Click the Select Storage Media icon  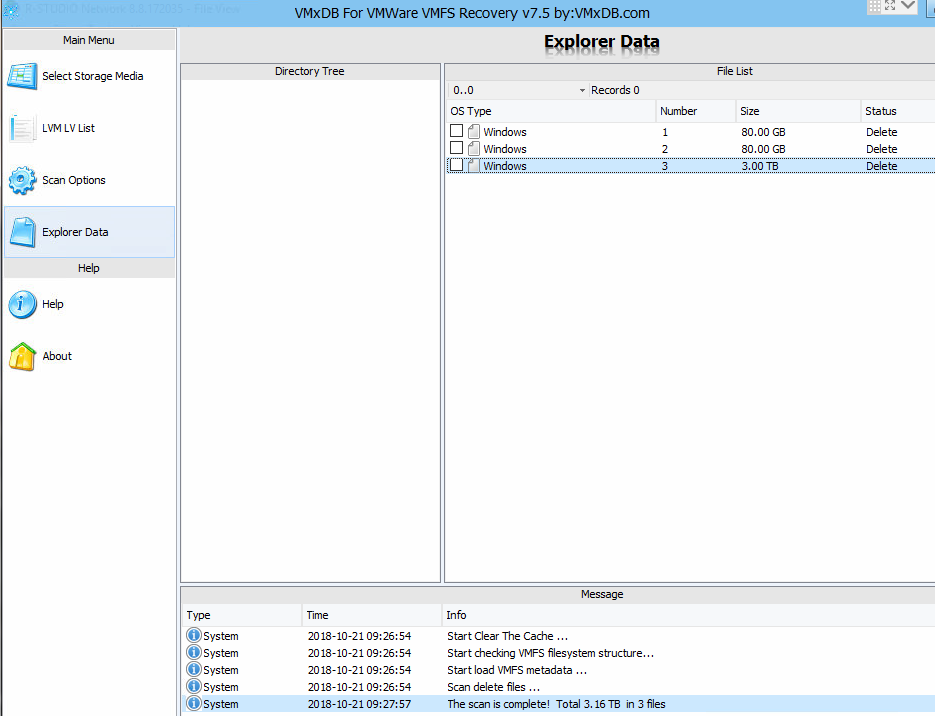(x=22, y=76)
